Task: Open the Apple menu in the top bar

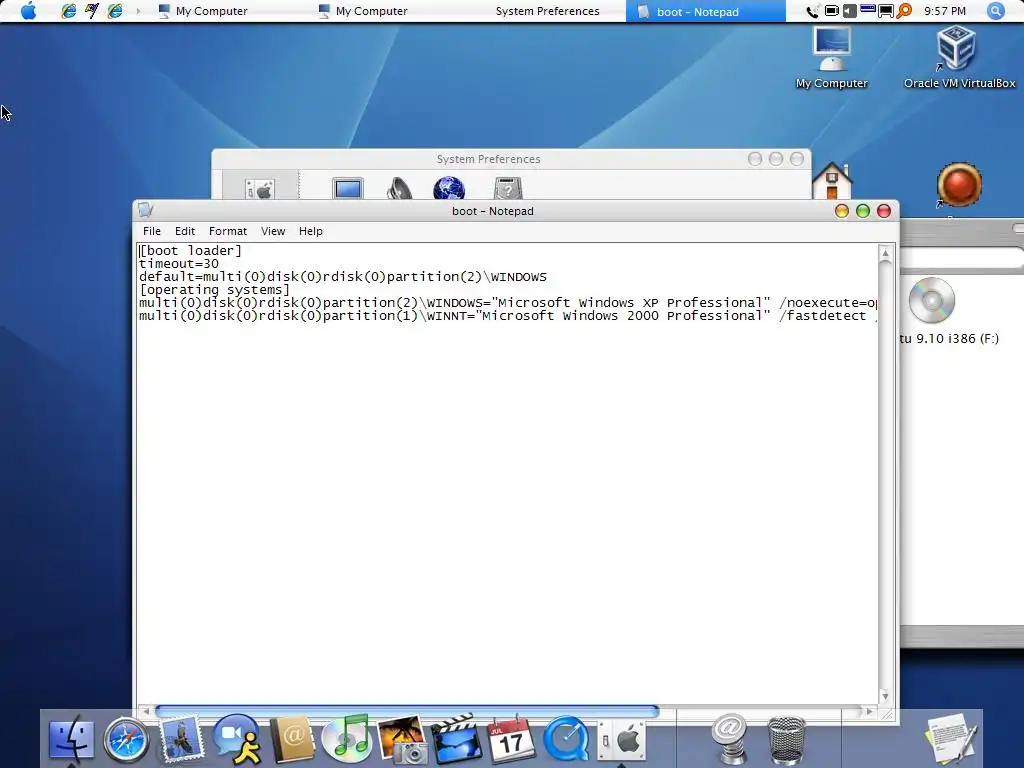Action: click(x=29, y=11)
